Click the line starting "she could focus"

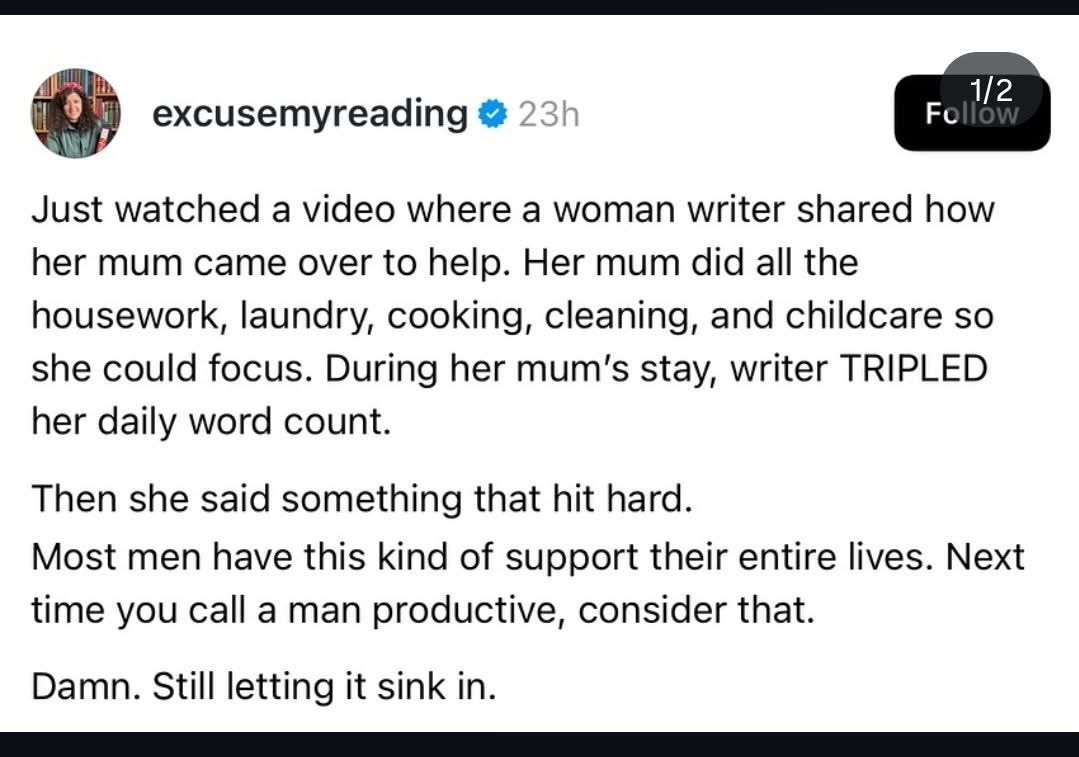[x=509, y=368]
